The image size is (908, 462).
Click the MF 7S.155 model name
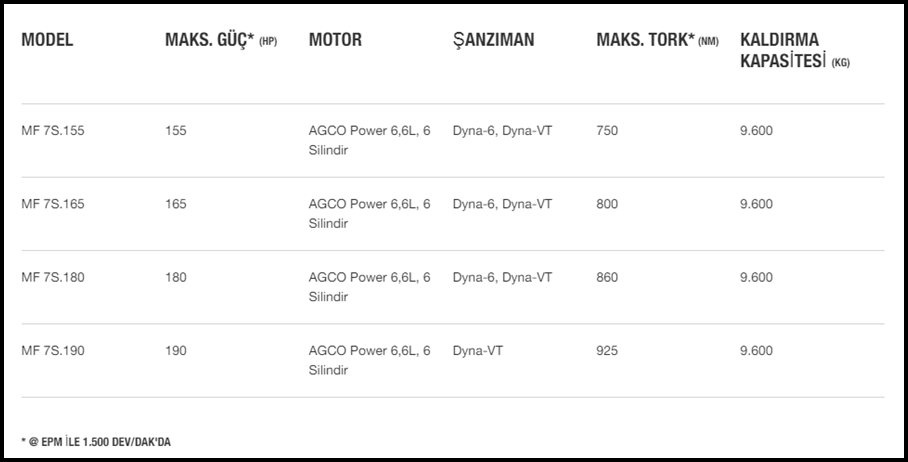[x=53, y=131]
